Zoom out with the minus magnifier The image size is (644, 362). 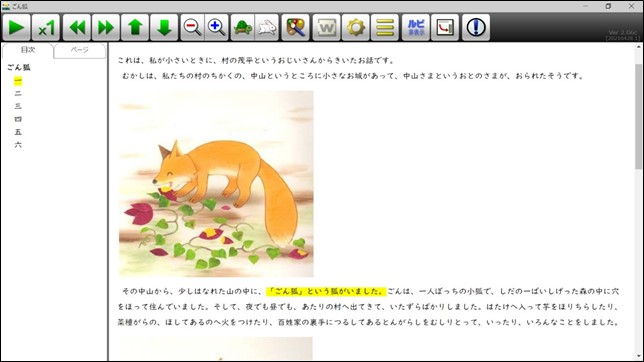[x=192, y=28]
